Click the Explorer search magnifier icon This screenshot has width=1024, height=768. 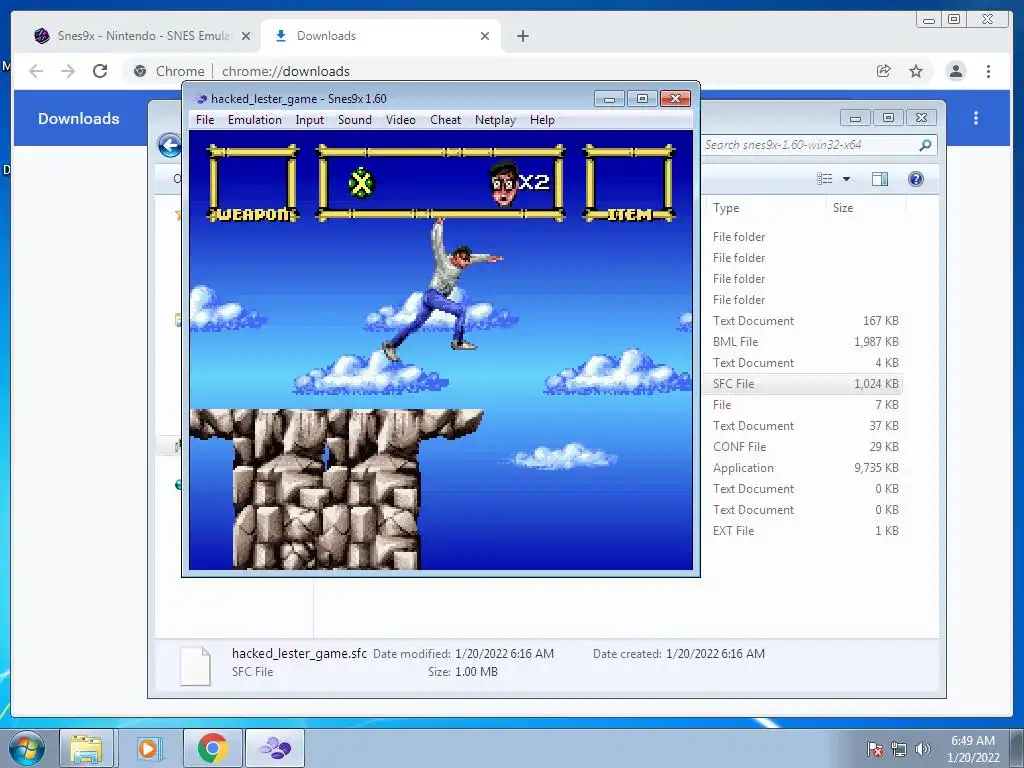(925, 145)
